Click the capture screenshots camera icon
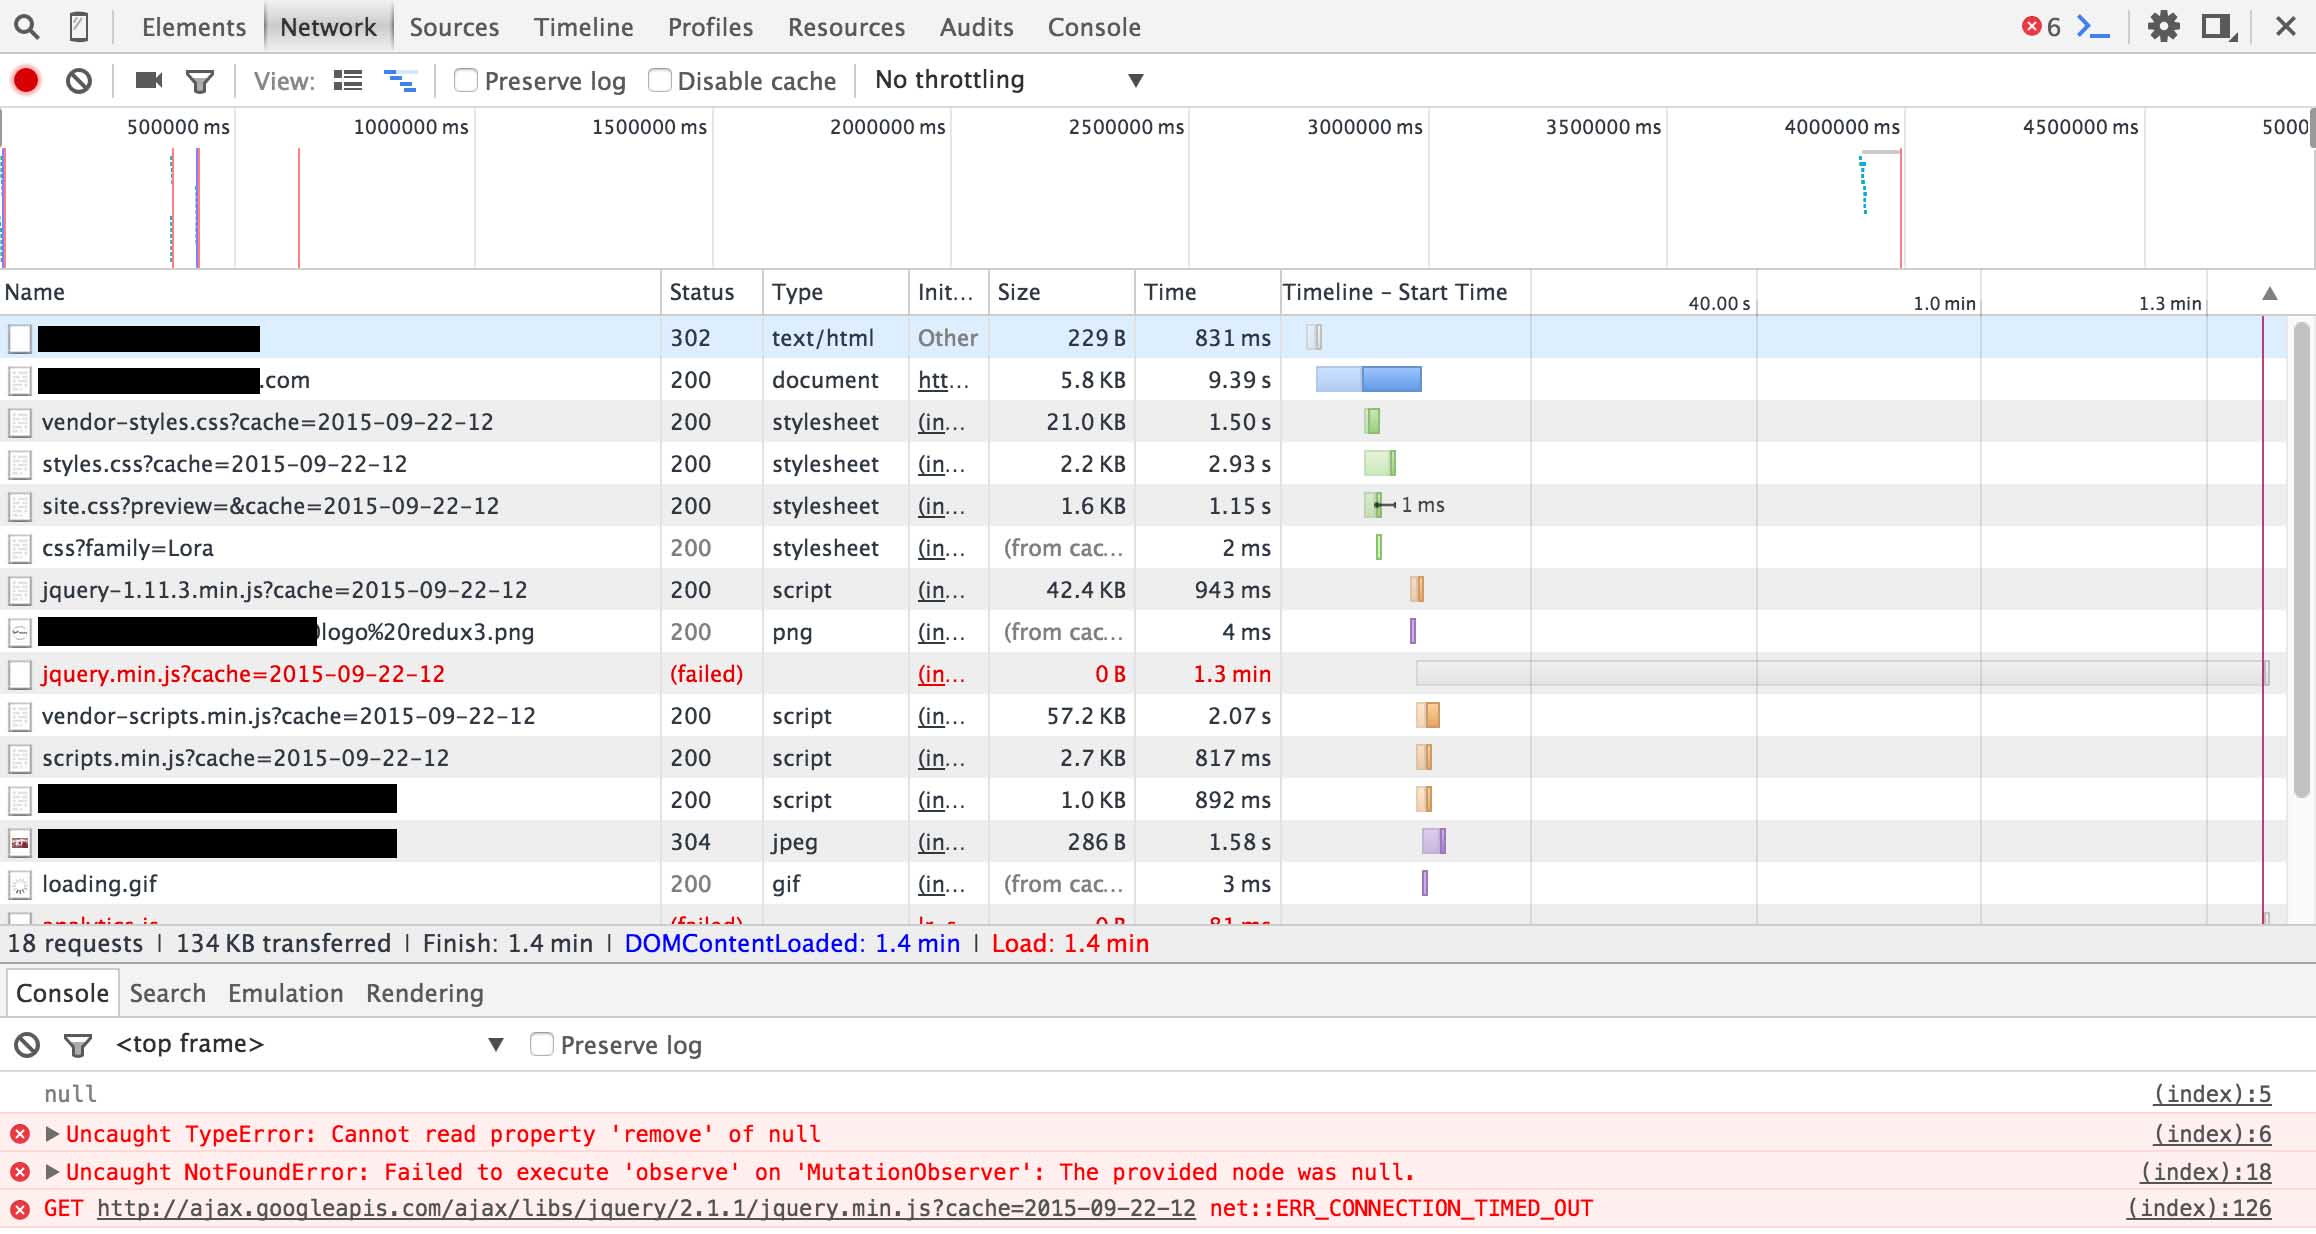 pyautogui.click(x=149, y=80)
